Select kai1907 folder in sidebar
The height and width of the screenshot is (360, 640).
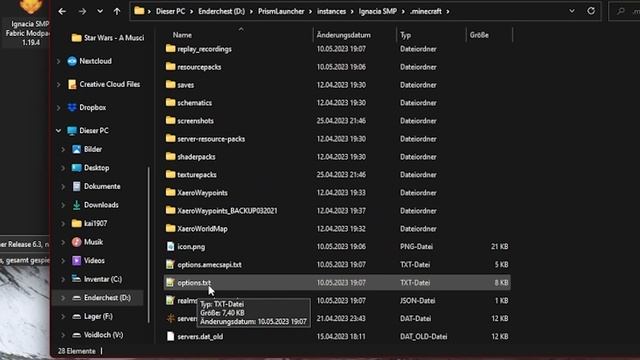click(x=89, y=223)
